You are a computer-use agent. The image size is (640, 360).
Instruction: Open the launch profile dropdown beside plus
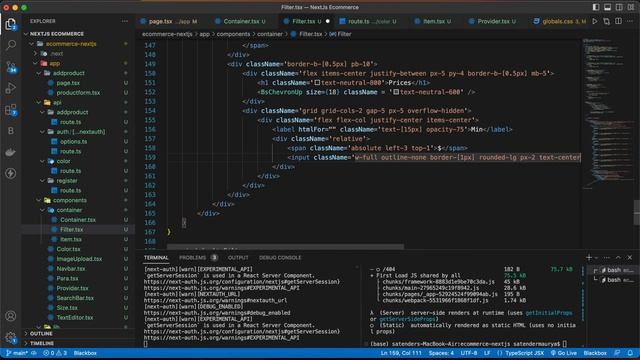[596, 258]
